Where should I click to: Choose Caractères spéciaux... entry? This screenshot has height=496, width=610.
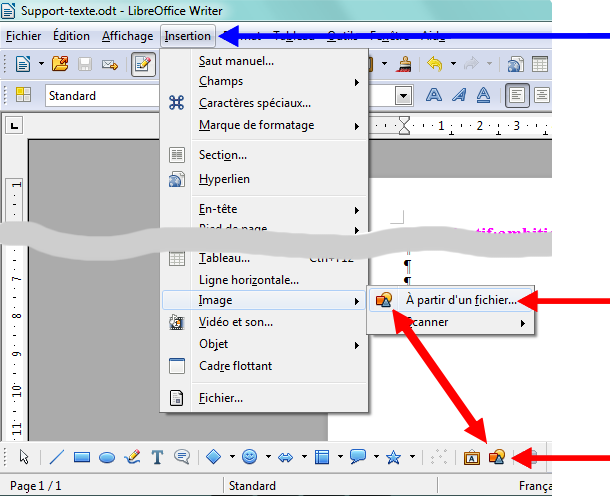[264, 103]
